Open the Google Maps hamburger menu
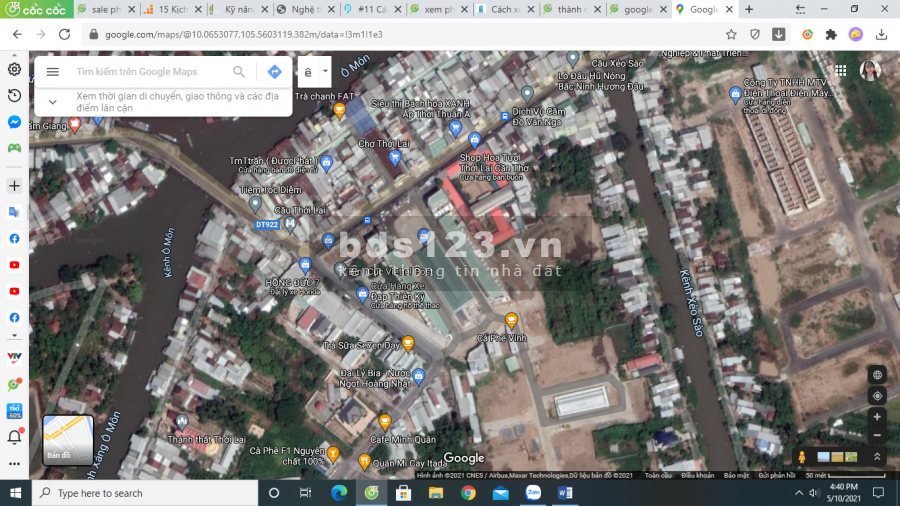 tap(53, 72)
